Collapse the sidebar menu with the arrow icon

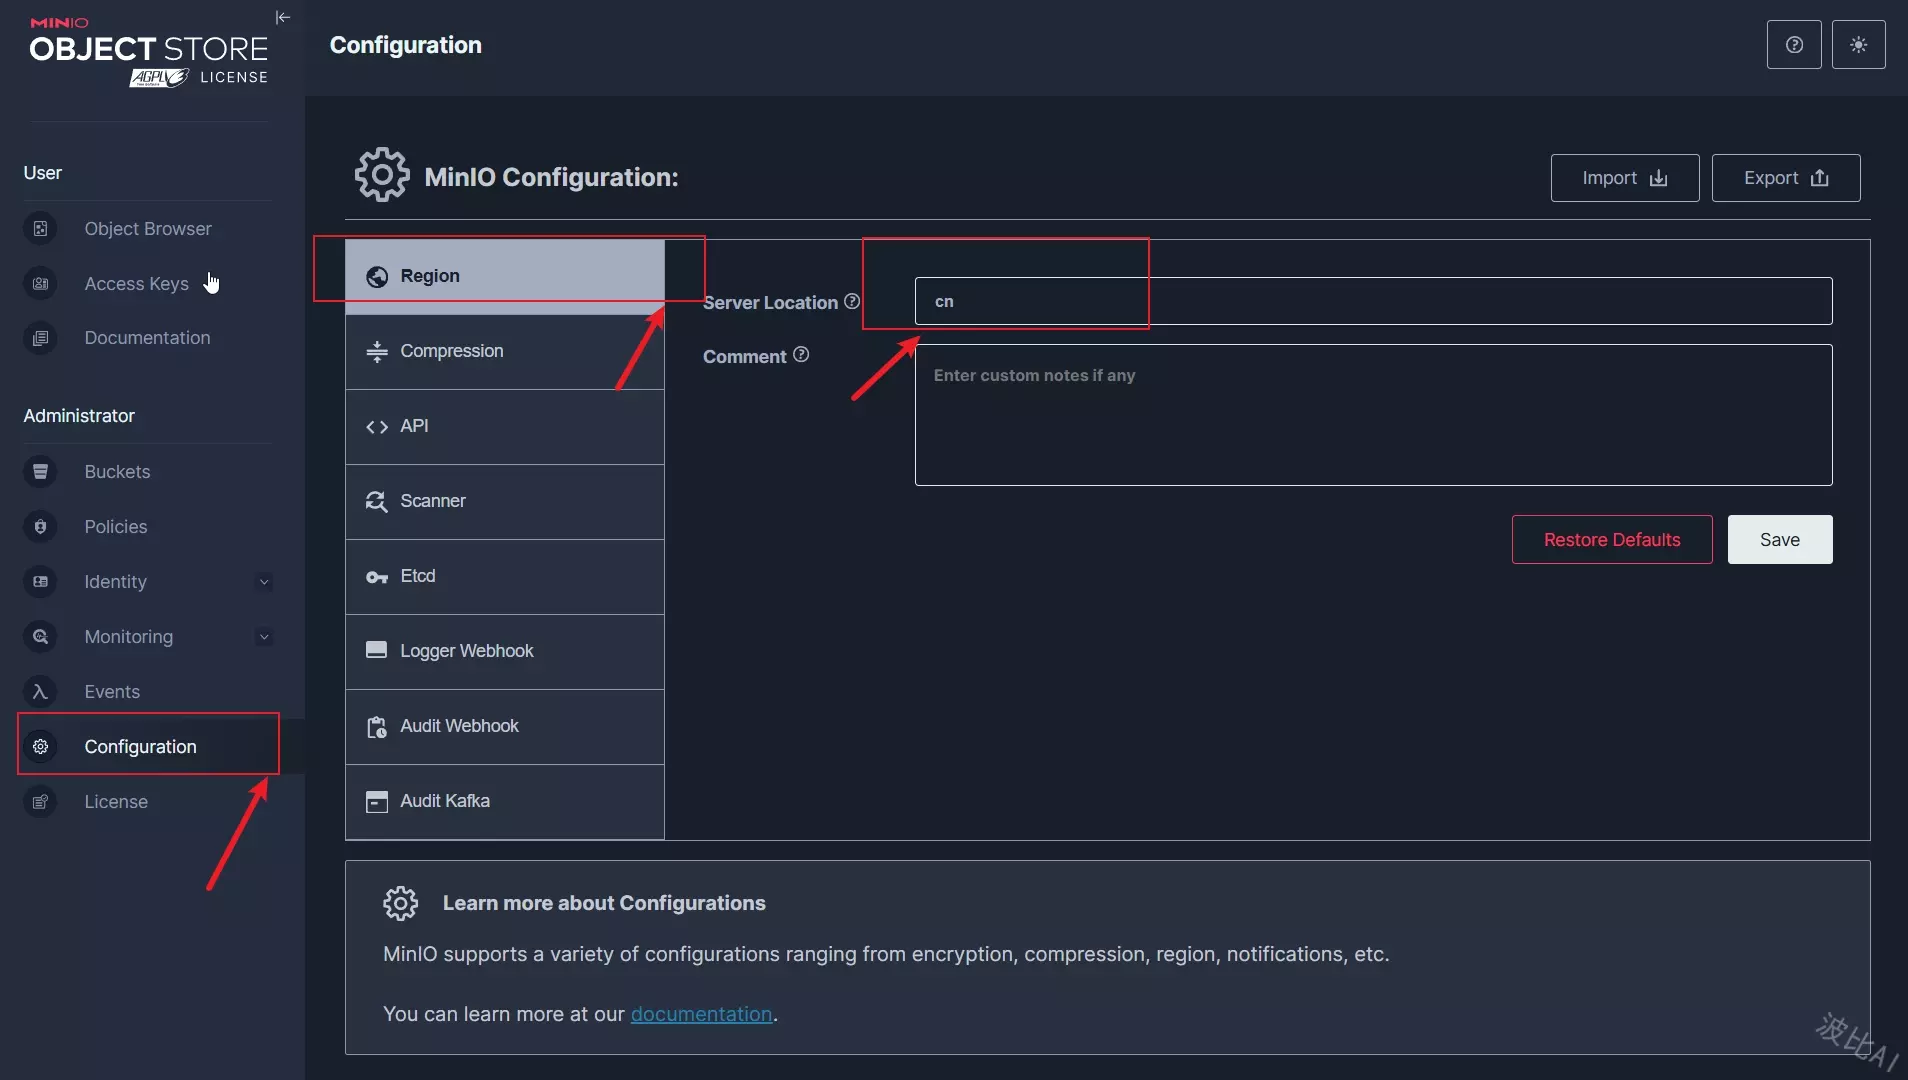(283, 17)
